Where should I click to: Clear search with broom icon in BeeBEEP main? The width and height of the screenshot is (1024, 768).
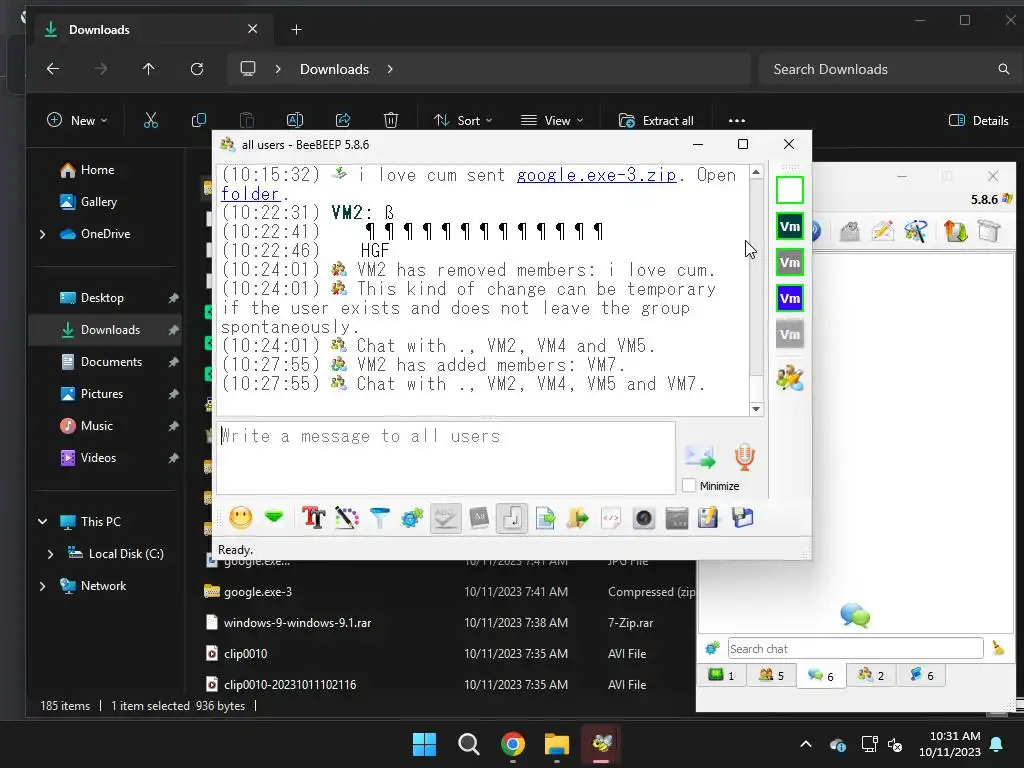[998, 648]
